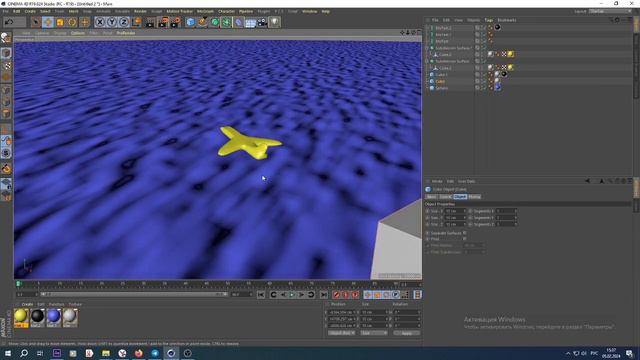
Task: Select blue material swatch
Action: point(54,318)
